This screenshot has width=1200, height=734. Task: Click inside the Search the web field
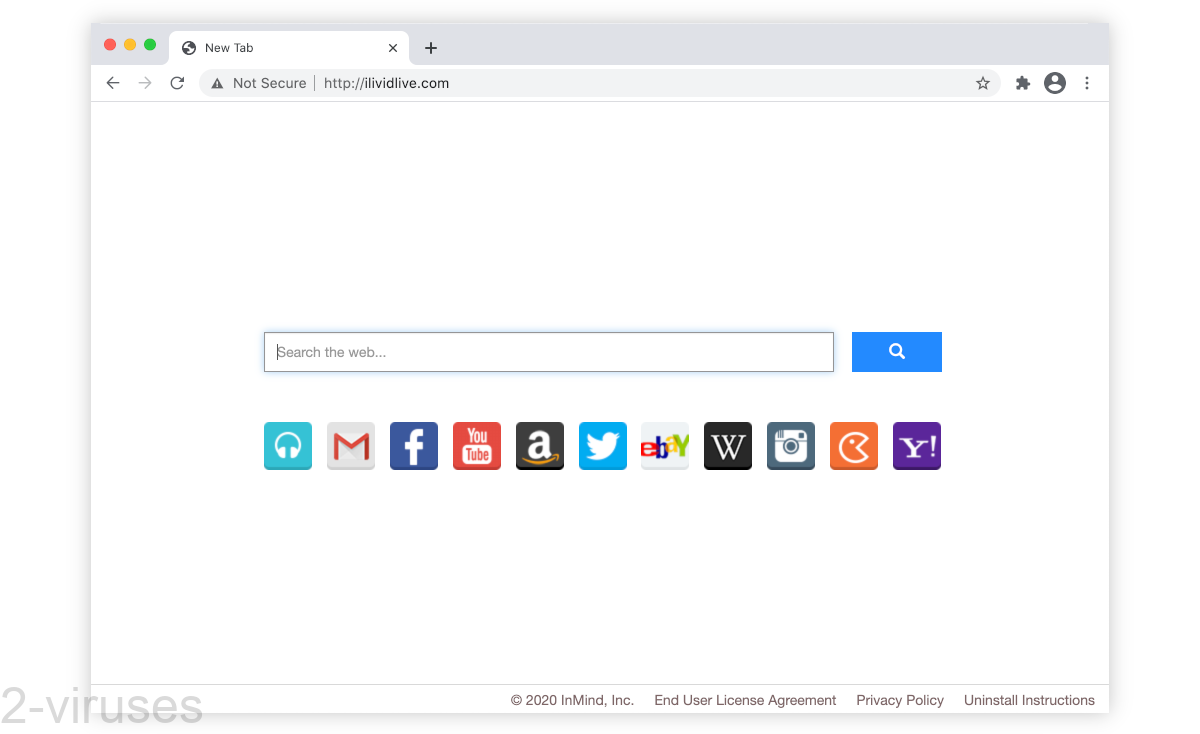(548, 352)
